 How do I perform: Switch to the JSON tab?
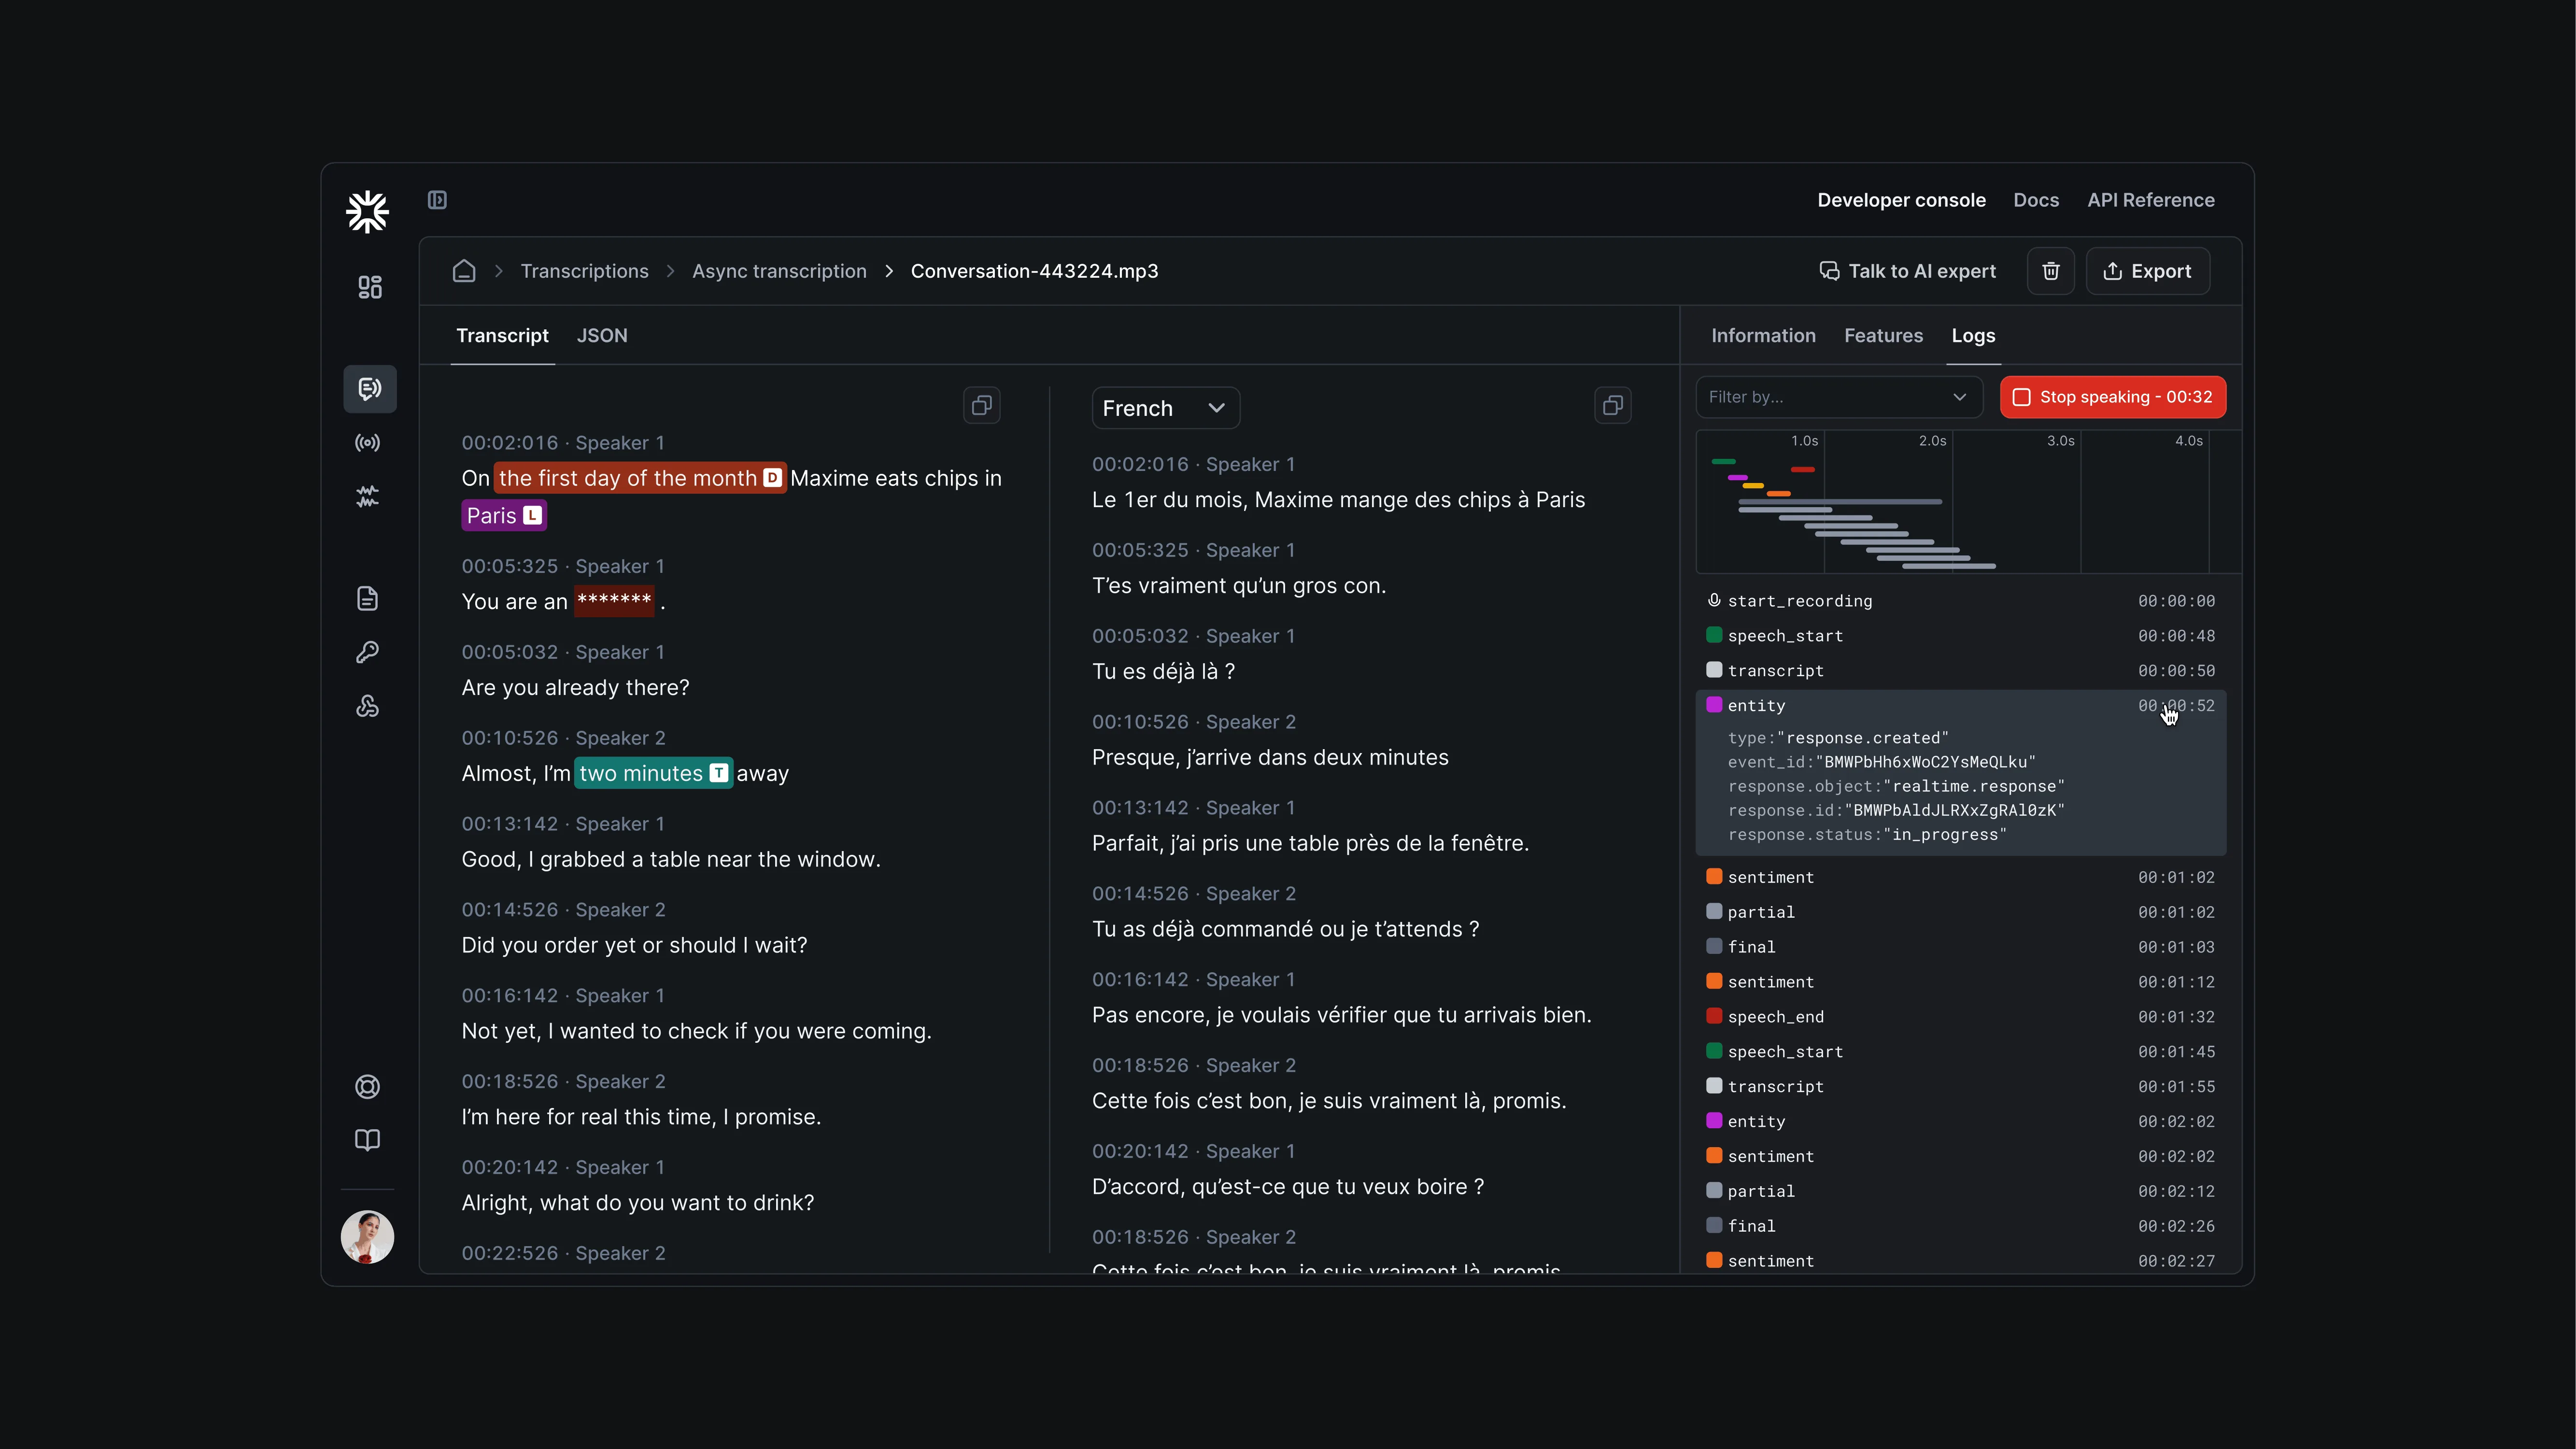[602, 336]
